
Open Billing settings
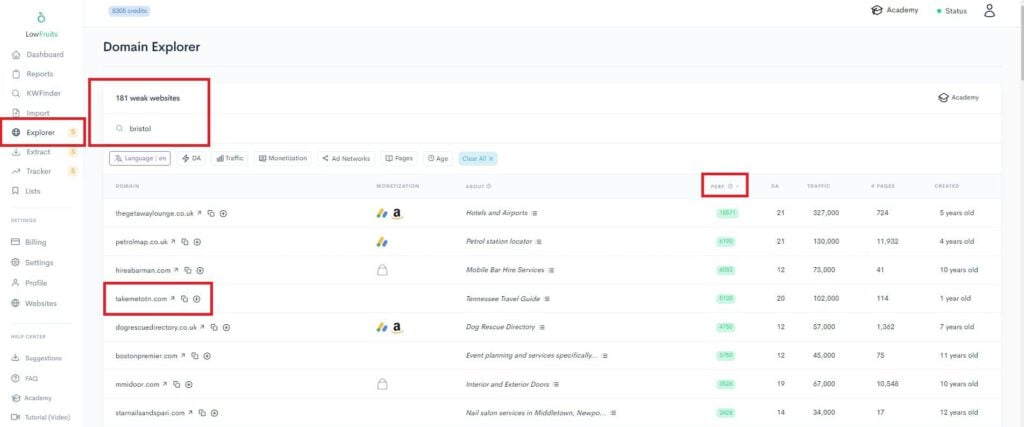click(x=29, y=242)
